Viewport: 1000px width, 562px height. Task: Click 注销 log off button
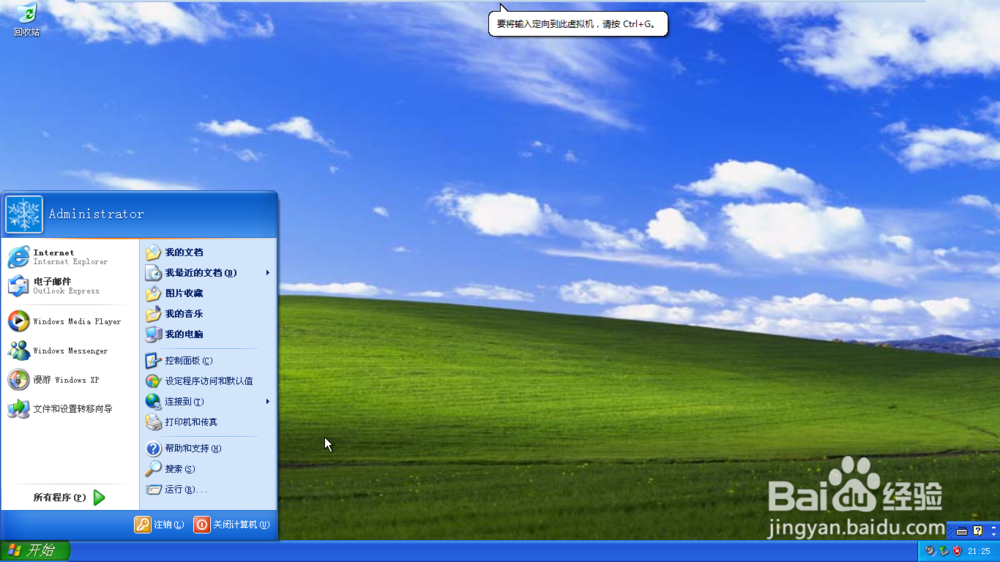(x=159, y=524)
